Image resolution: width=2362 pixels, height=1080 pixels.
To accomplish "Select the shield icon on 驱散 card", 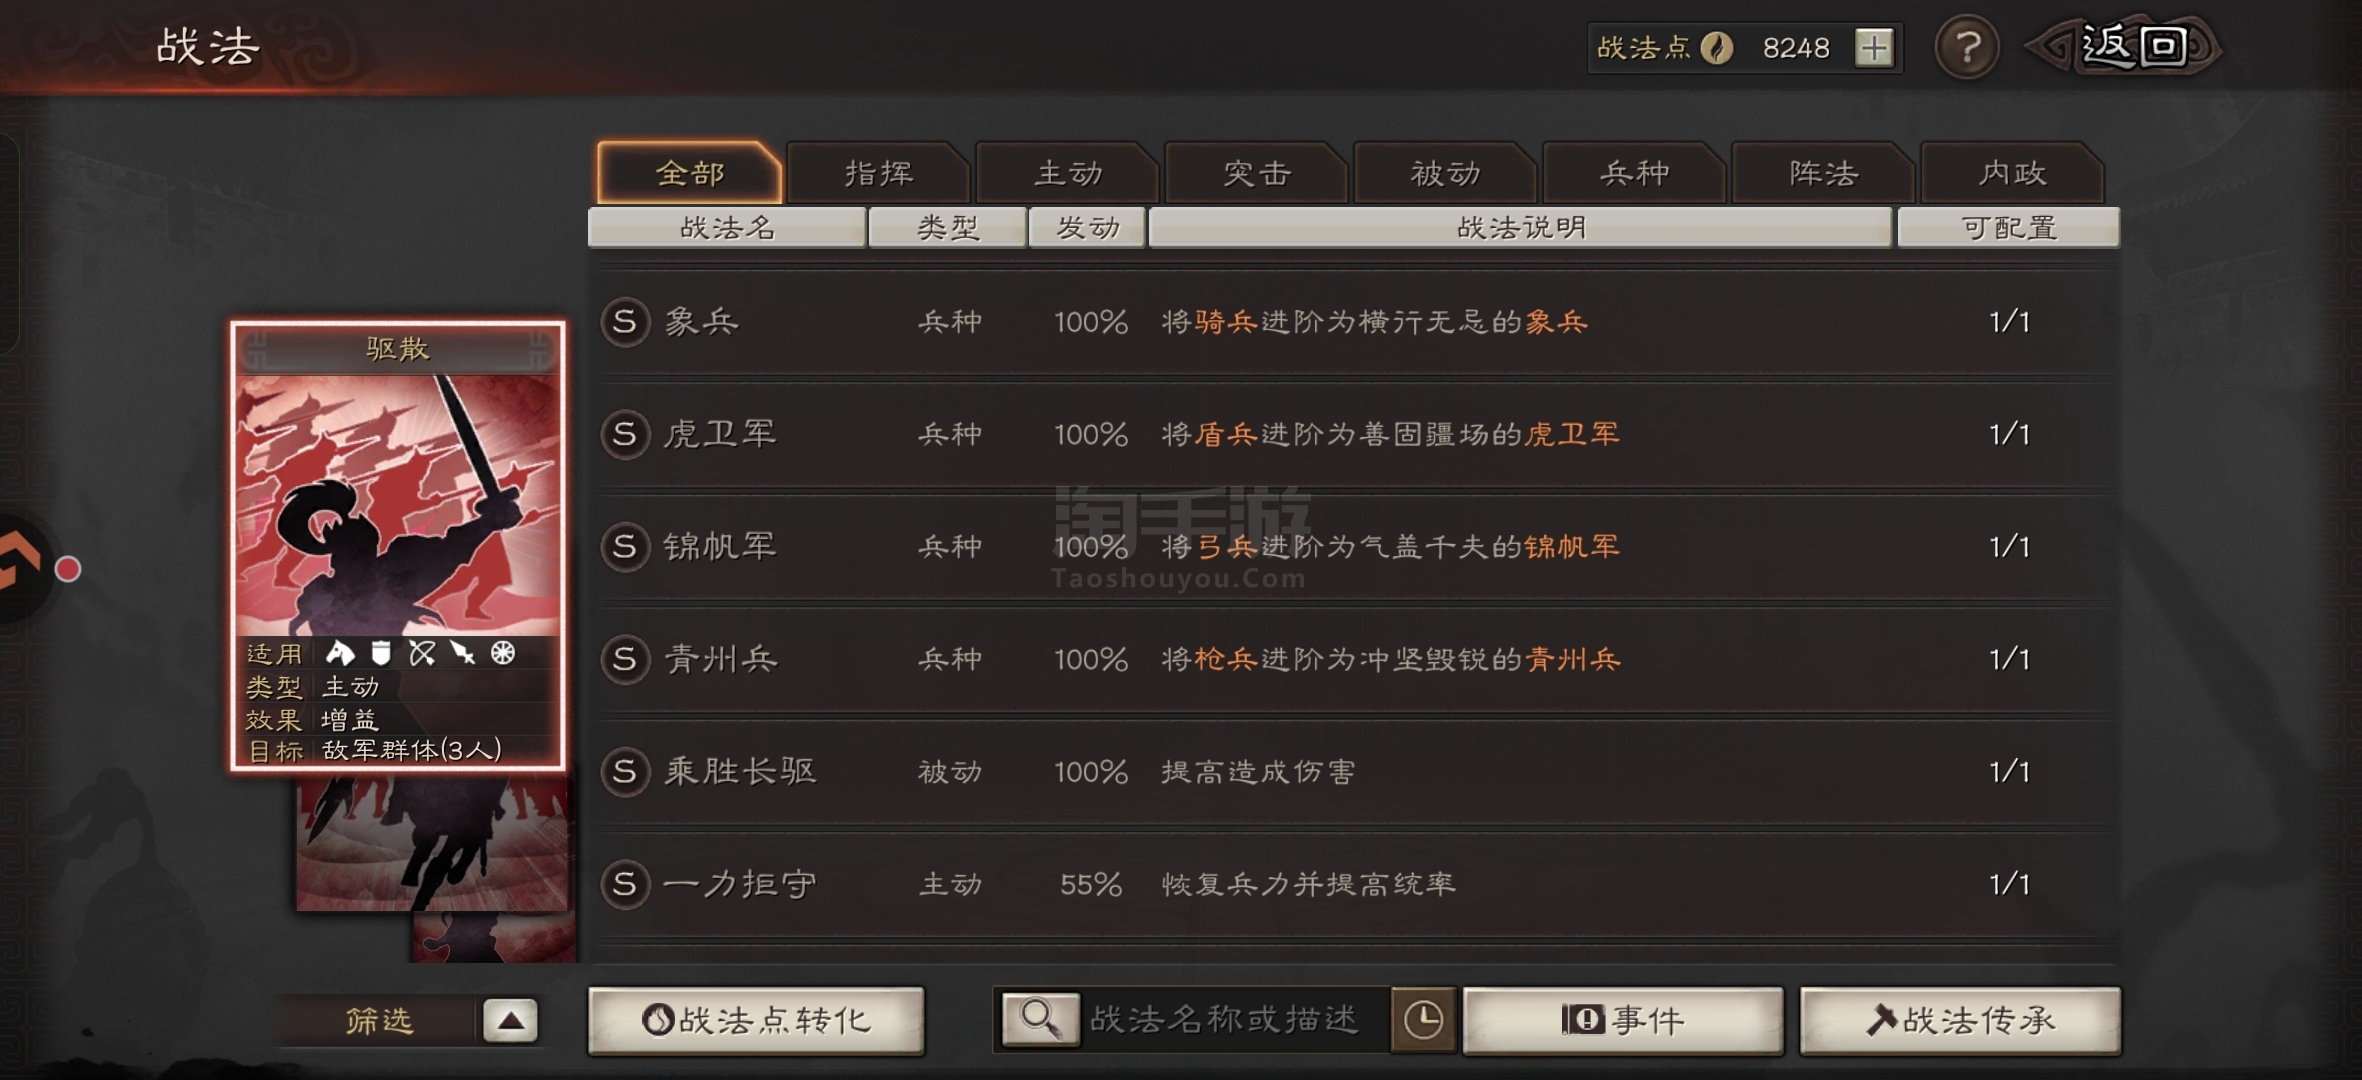I will 381,653.
